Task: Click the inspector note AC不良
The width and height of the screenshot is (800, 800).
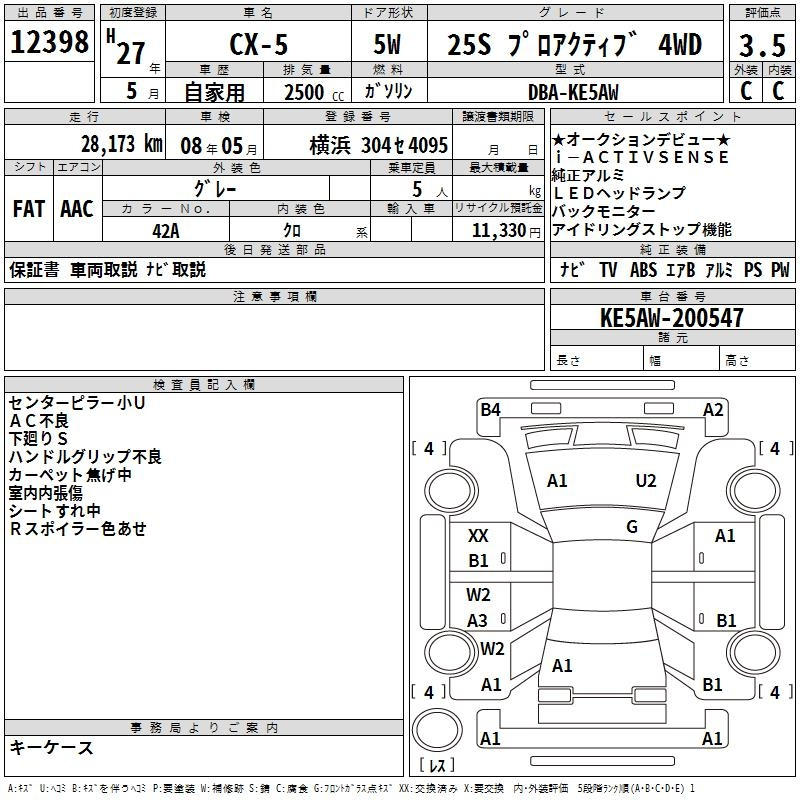Action: click(39, 421)
